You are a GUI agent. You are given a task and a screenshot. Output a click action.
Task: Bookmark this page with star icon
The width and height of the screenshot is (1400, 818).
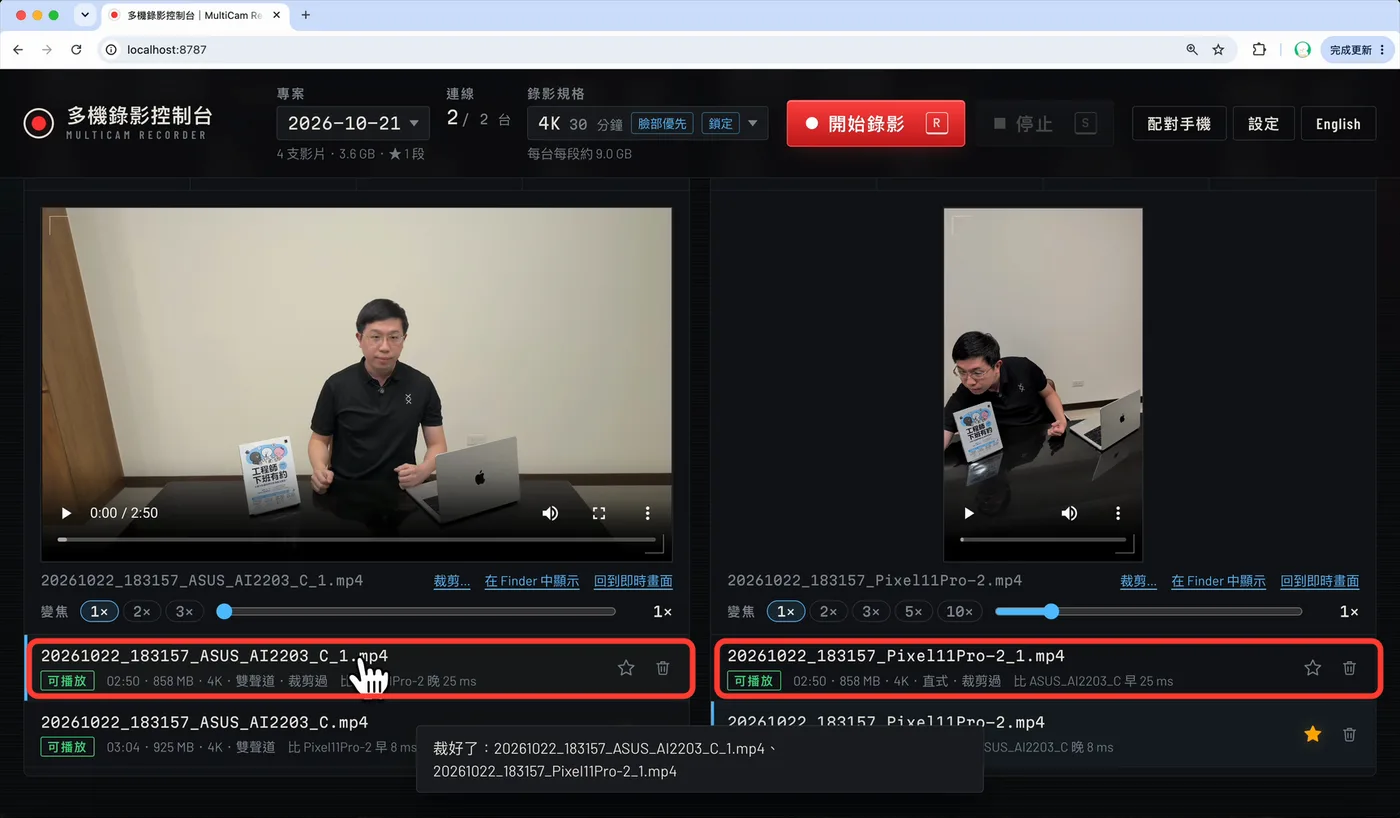1218,49
